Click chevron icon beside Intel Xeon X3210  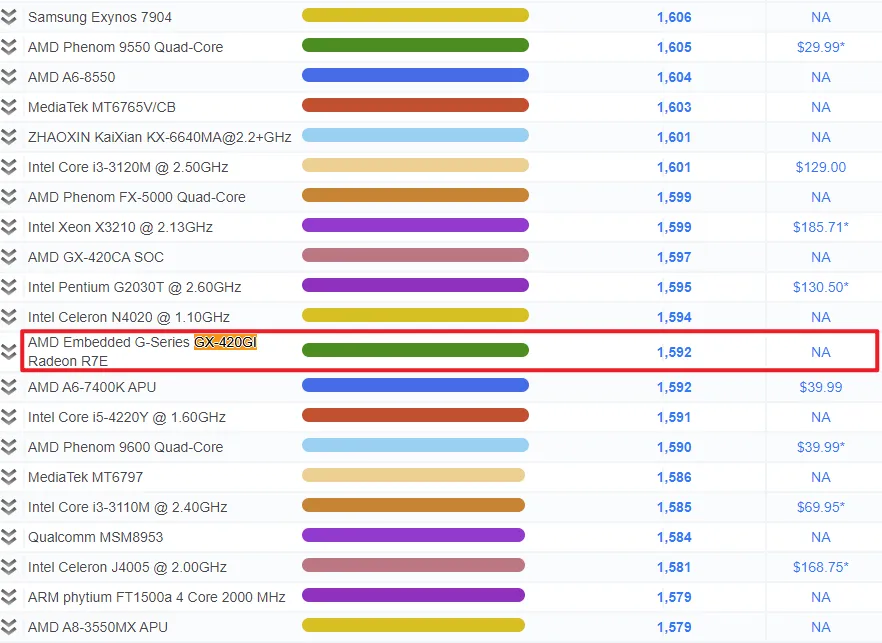coord(10,227)
